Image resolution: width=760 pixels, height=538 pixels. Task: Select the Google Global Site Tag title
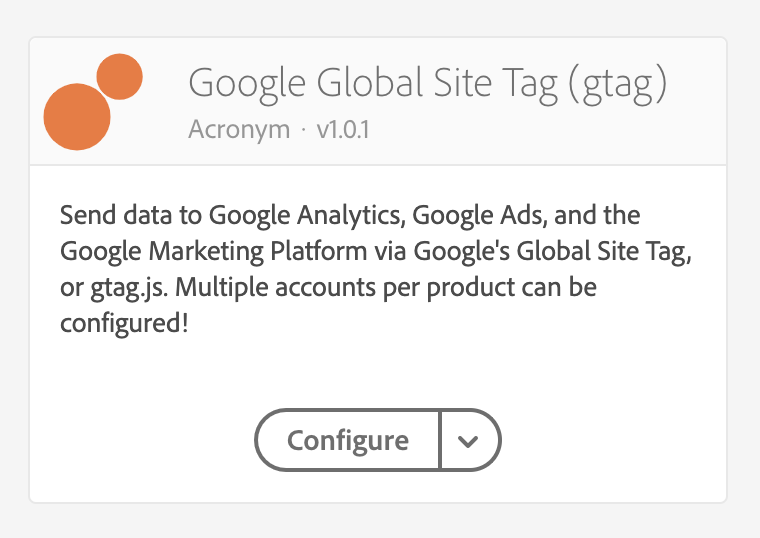(x=428, y=84)
